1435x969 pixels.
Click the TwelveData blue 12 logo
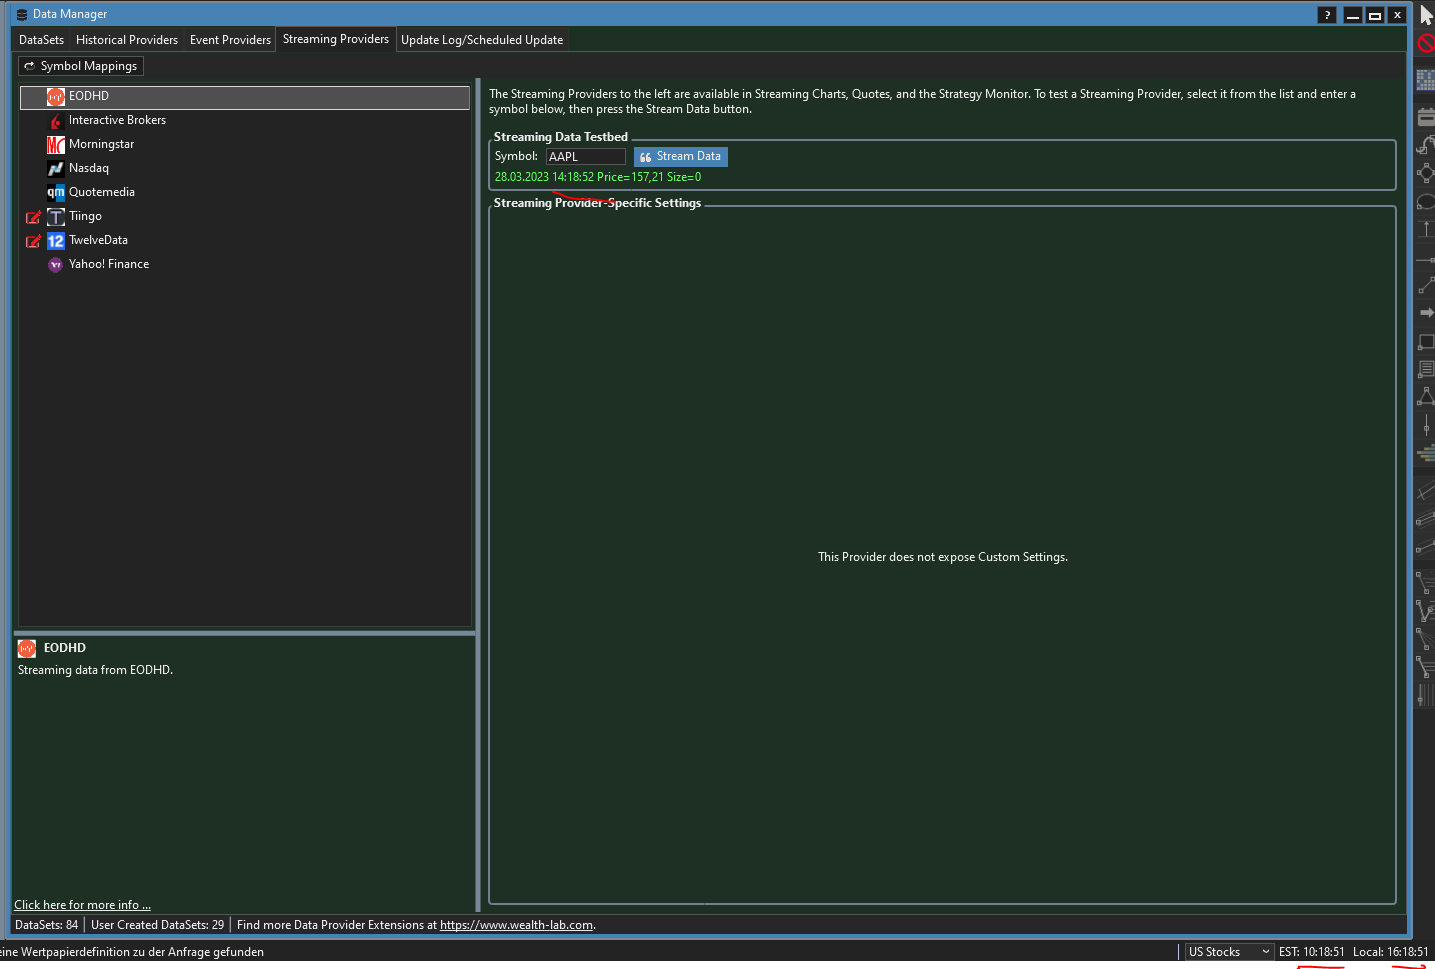click(x=56, y=241)
